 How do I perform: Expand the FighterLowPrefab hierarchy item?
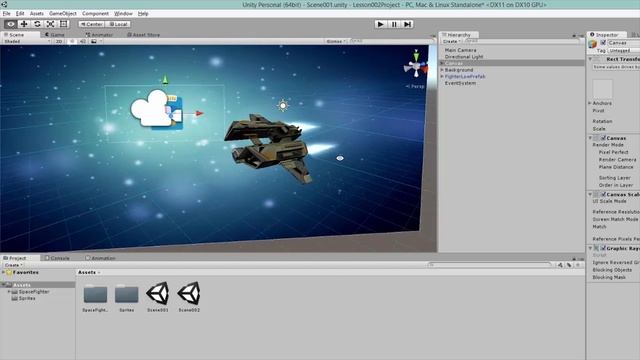pos(442,76)
